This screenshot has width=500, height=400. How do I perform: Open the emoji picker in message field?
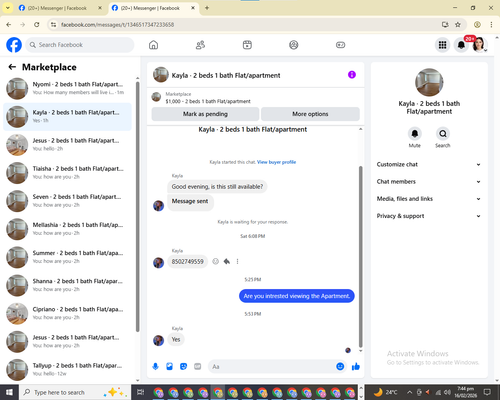coord(340,367)
